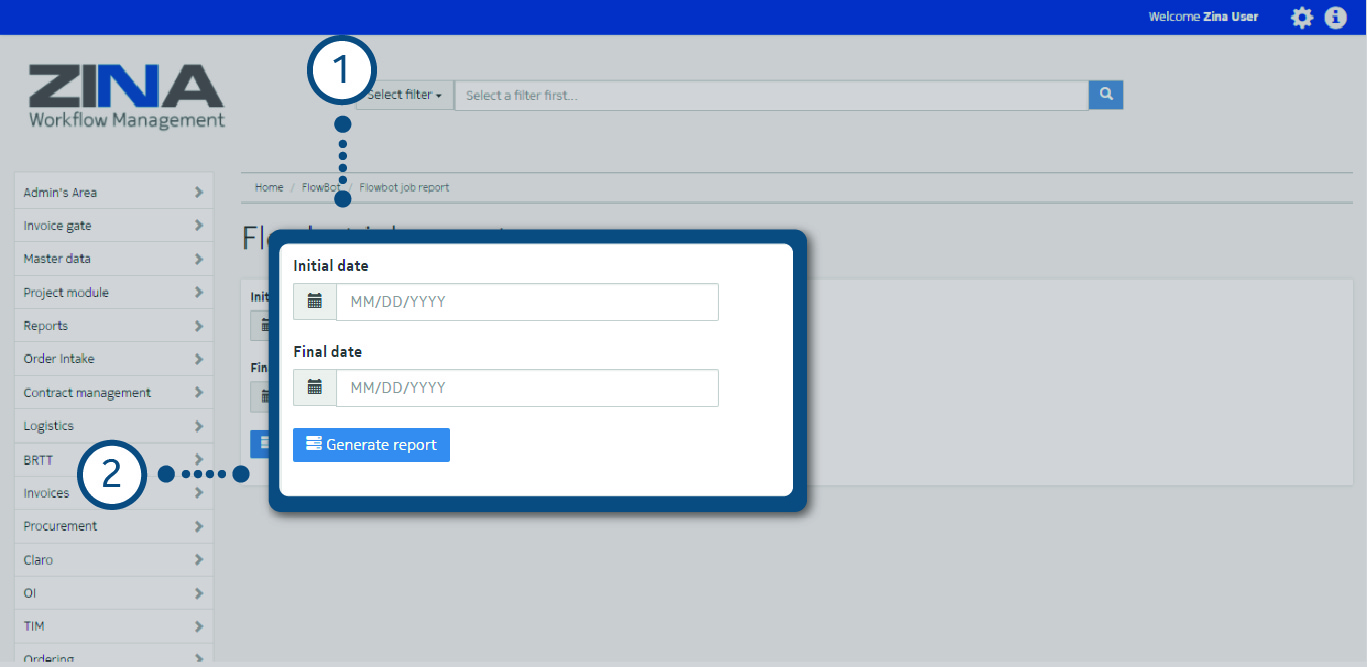
Task: Go to Home via breadcrumb
Action: 269,188
